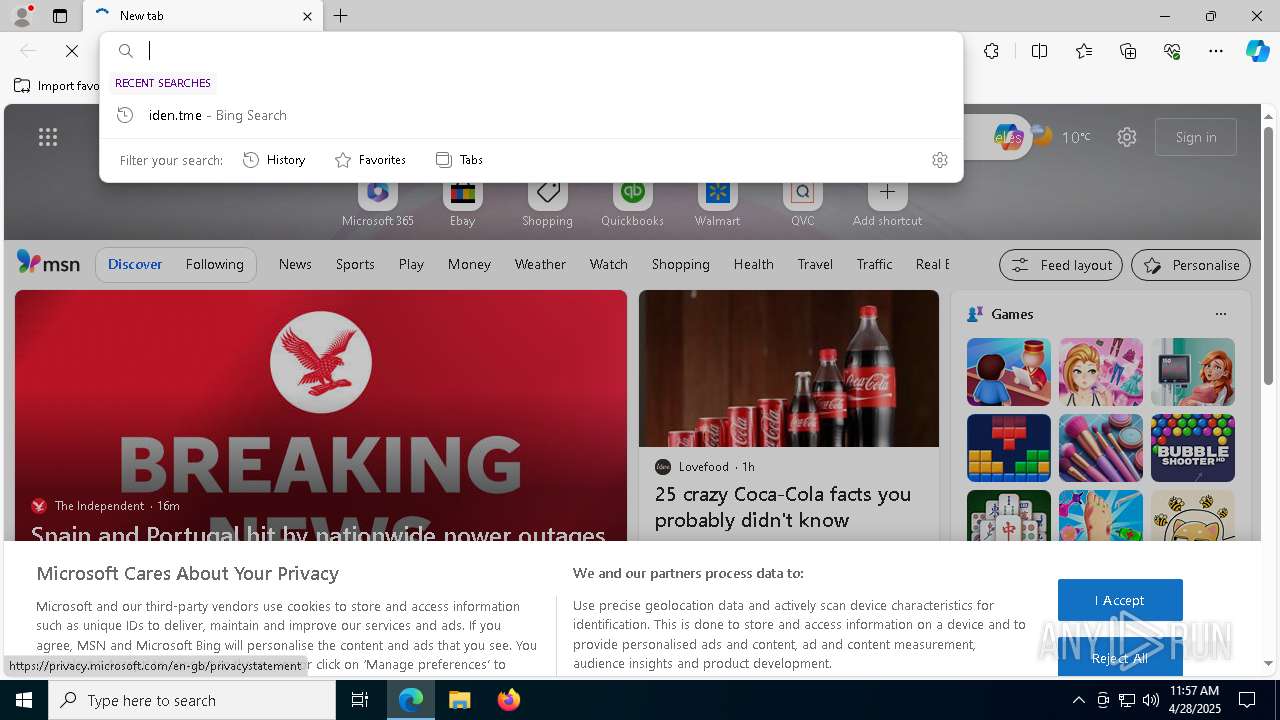This screenshot has width=1280, height=720.
Task: Open the Health category
Action: pos(753,264)
